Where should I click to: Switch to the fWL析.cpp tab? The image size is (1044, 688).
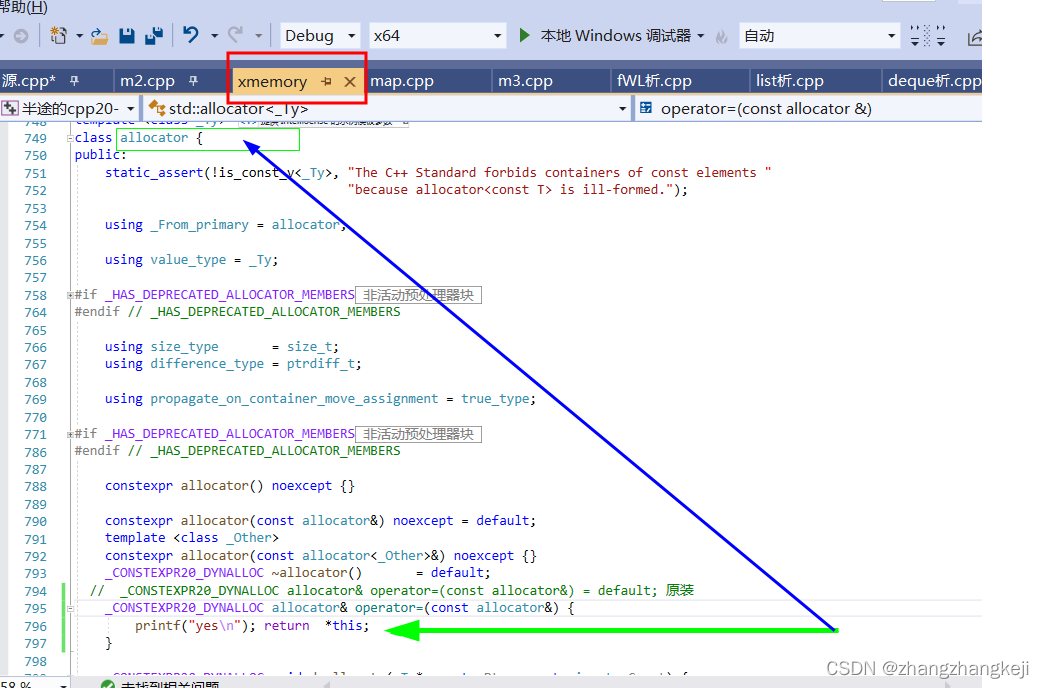click(654, 81)
